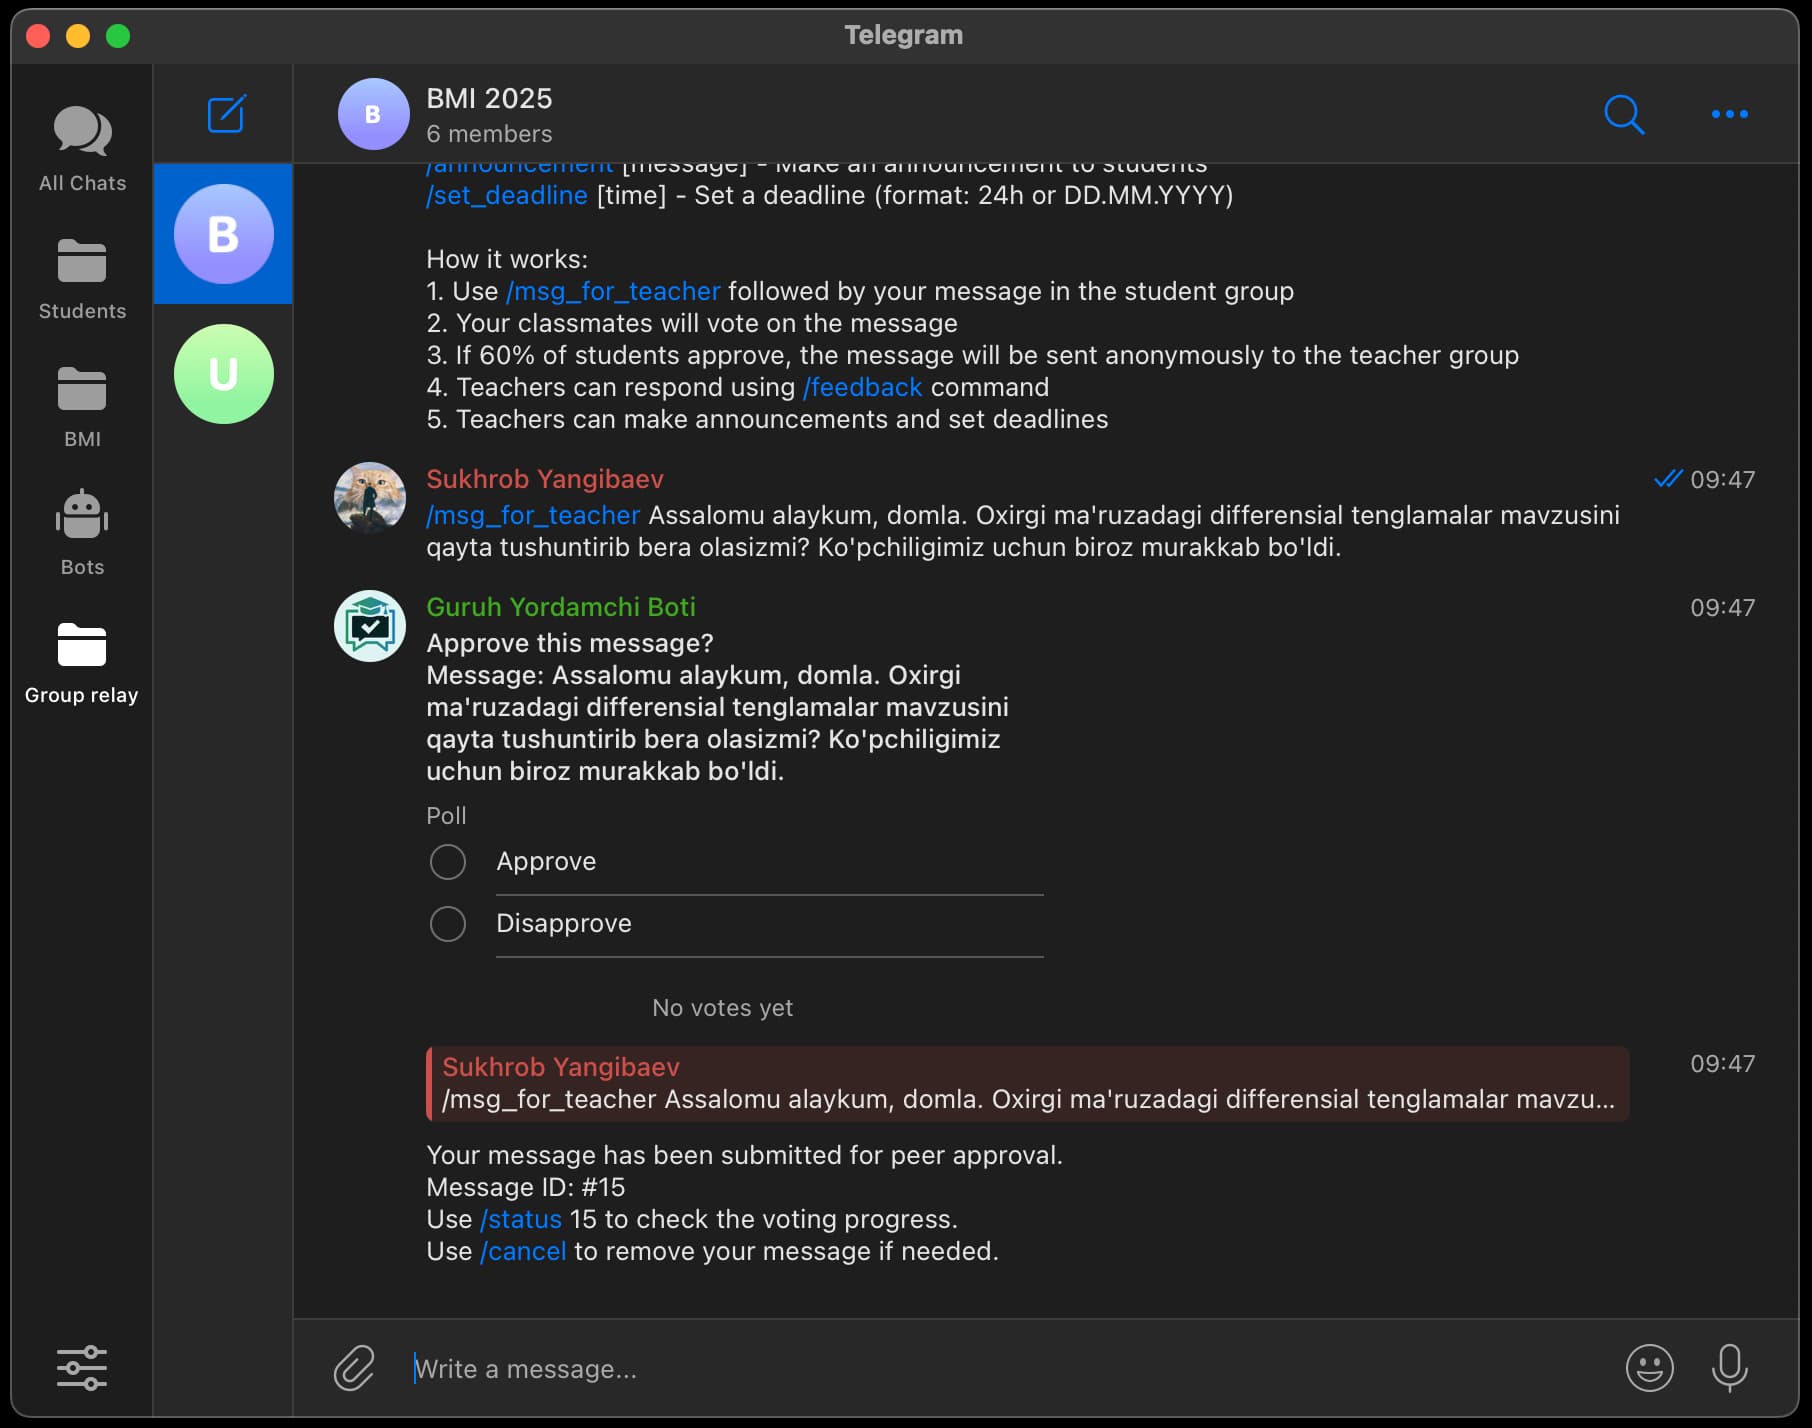Click the /status command link

pyautogui.click(x=521, y=1219)
